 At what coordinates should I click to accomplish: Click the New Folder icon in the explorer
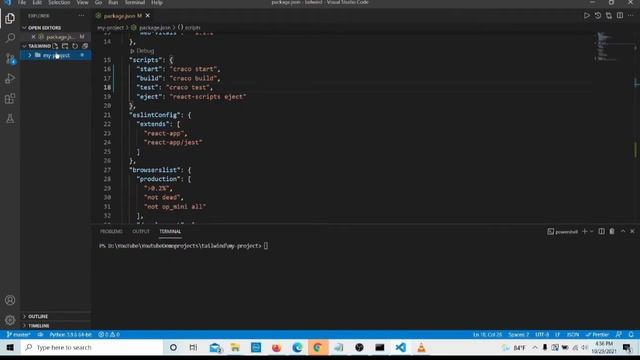pos(65,46)
